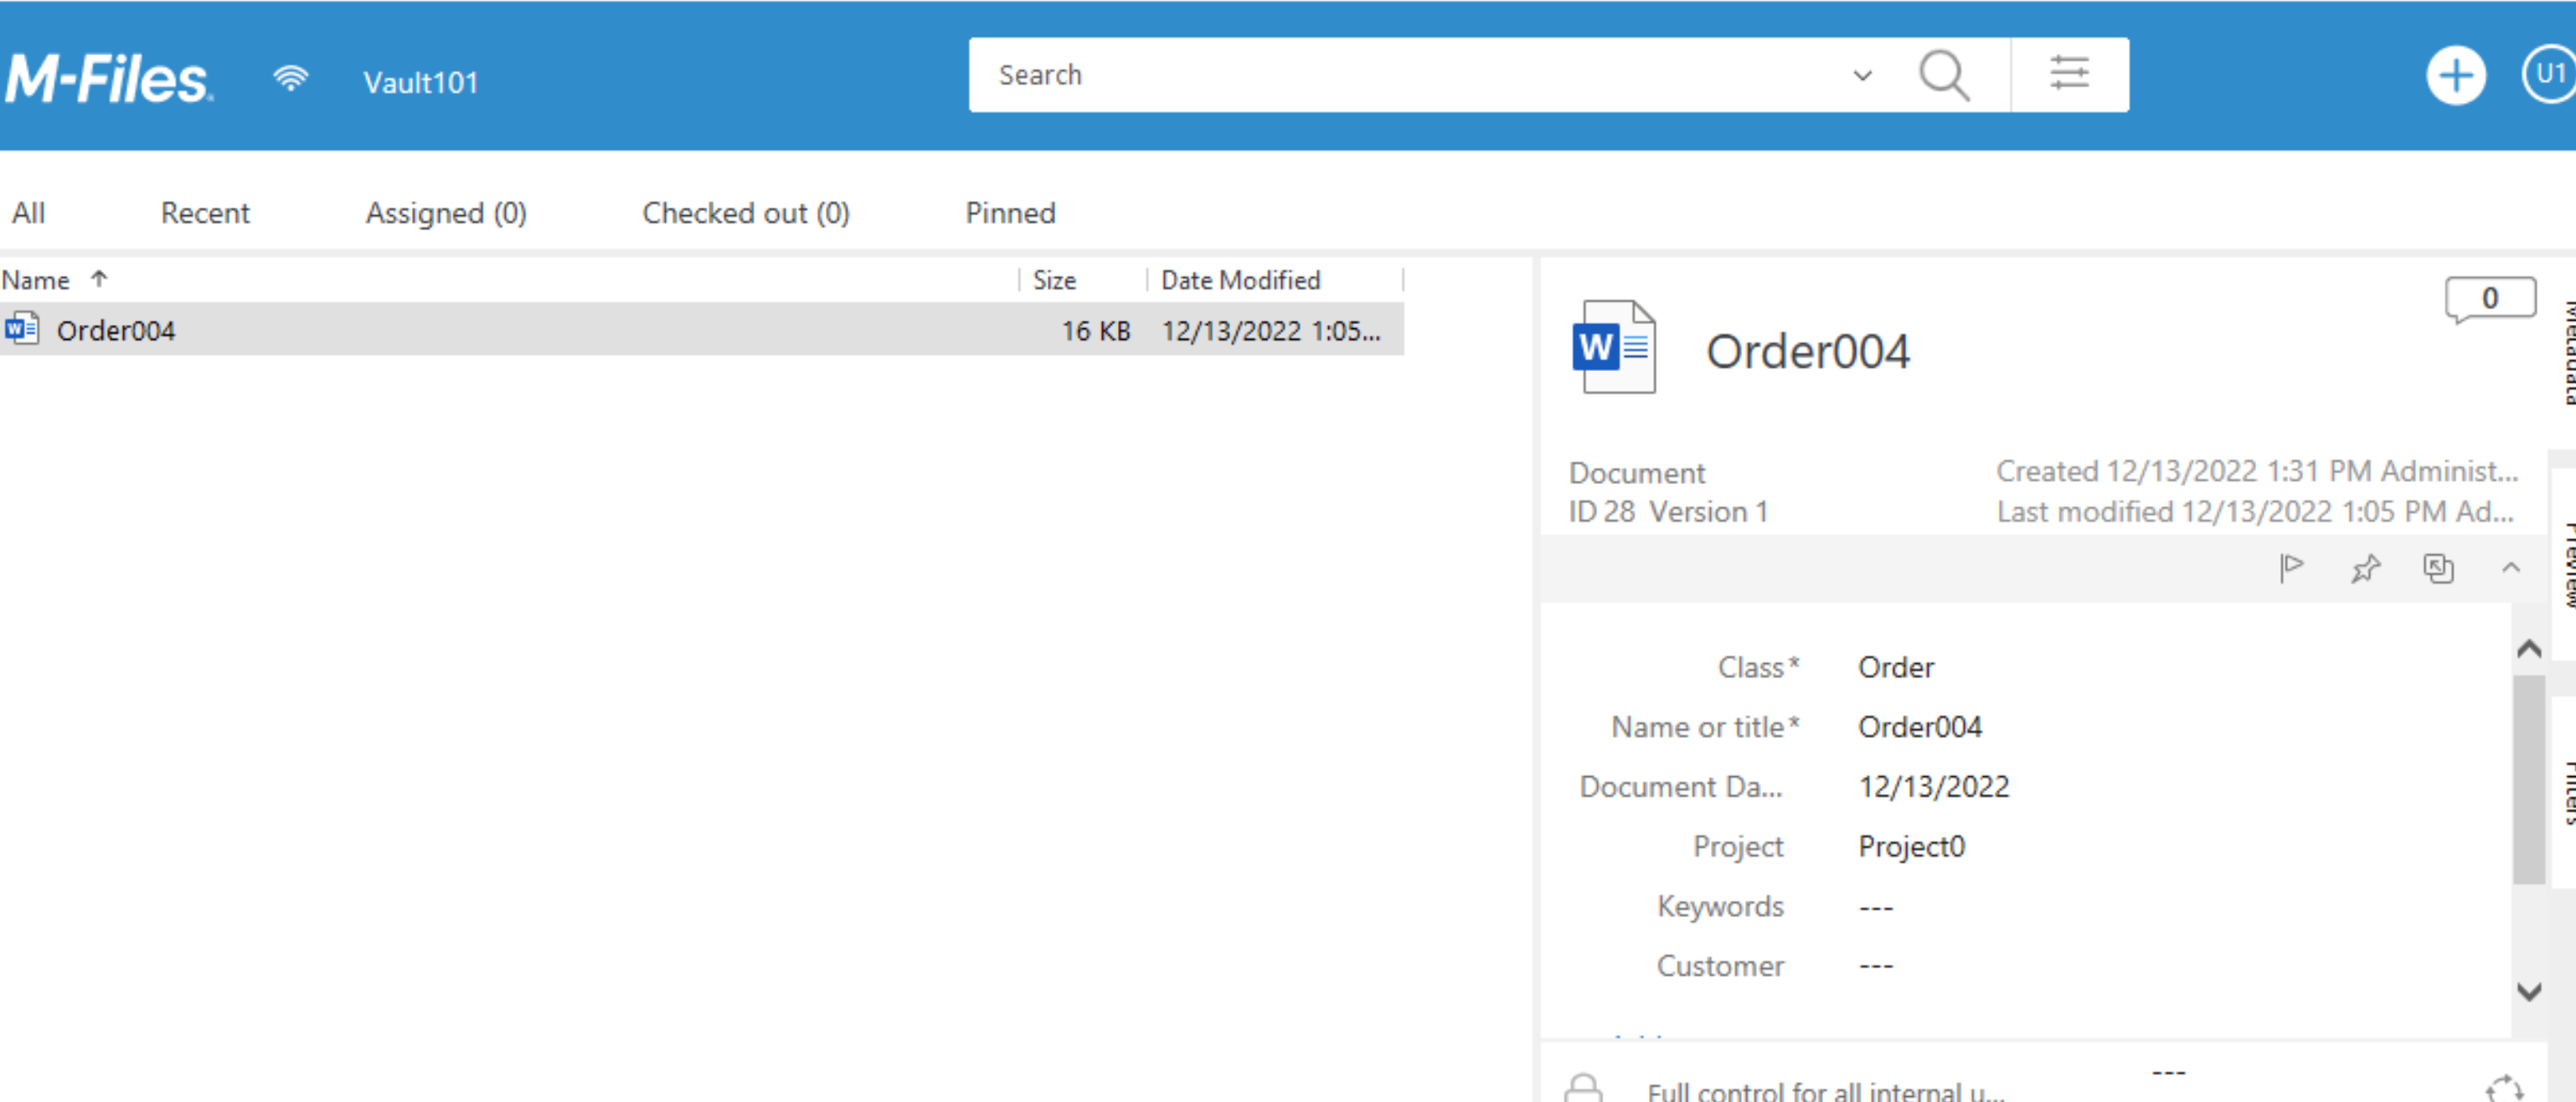
Task: Click the flag follow icon
Action: pos(2291,568)
